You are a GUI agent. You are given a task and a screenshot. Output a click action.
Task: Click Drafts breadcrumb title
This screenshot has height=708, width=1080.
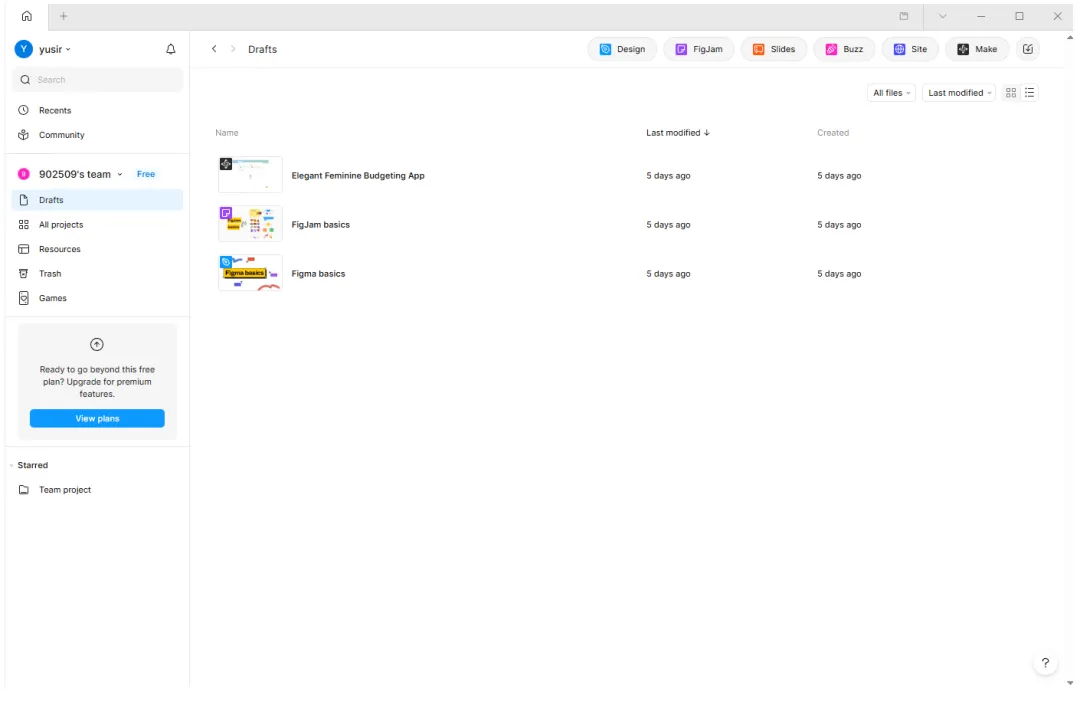point(262,49)
